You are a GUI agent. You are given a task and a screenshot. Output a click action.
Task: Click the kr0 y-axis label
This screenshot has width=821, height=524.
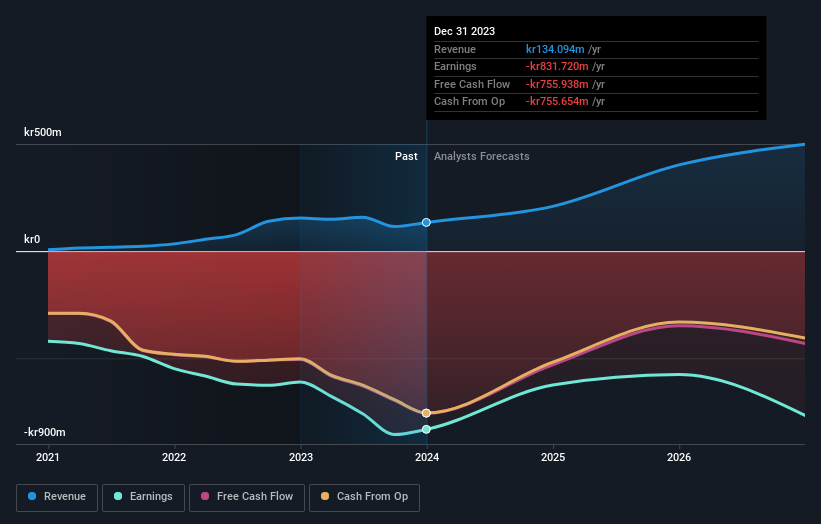tap(32, 239)
